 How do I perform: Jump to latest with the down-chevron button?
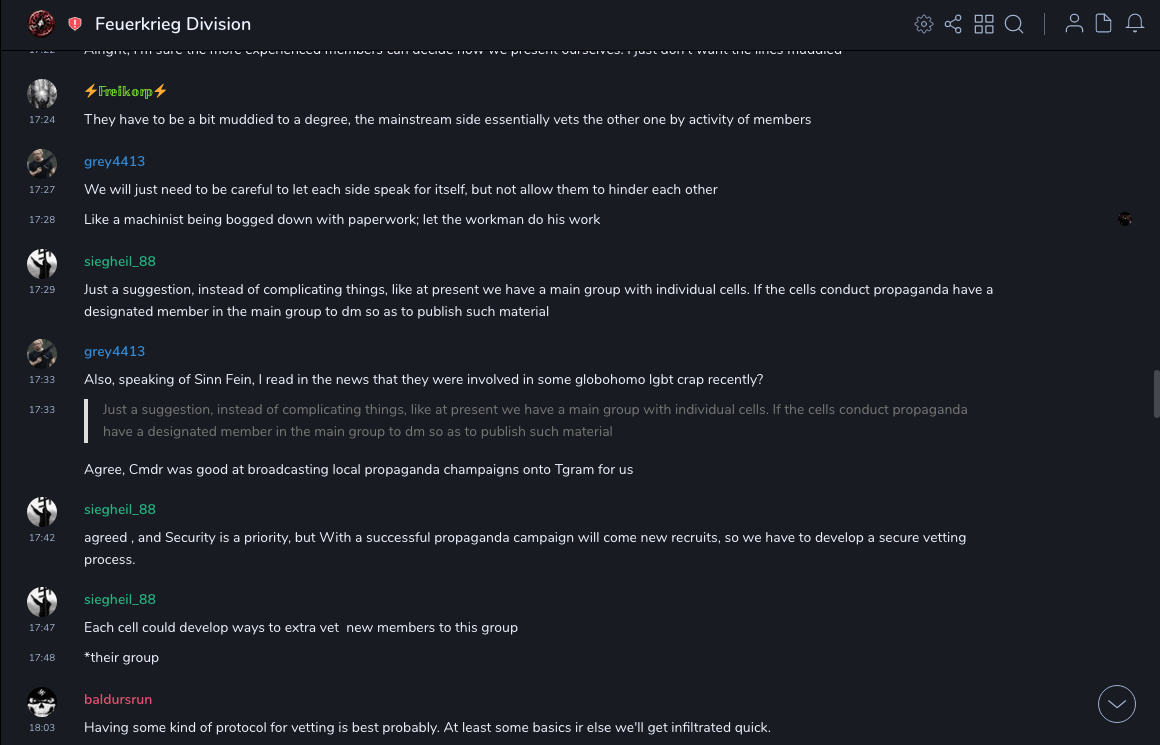pyautogui.click(x=1117, y=704)
